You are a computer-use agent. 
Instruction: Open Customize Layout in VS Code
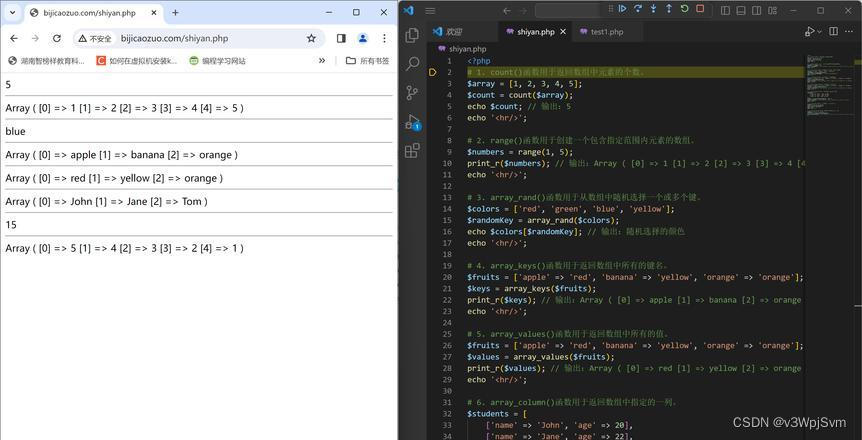click(x=773, y=10)
